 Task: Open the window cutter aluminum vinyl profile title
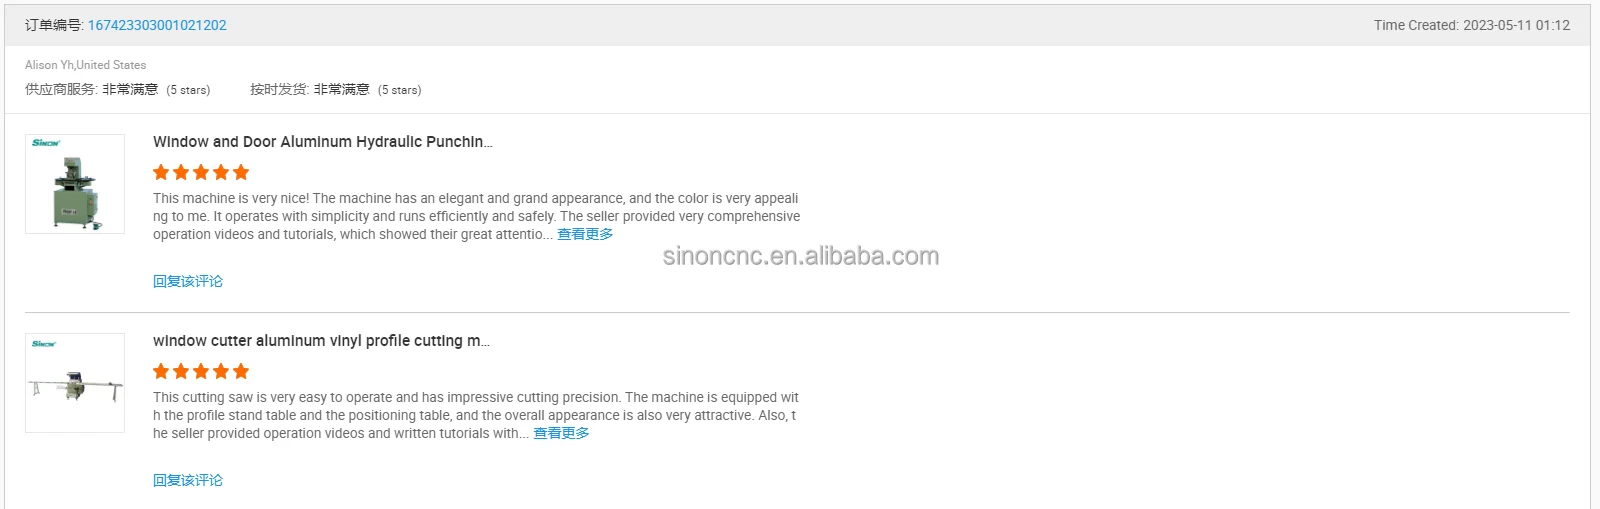point(321,341)
